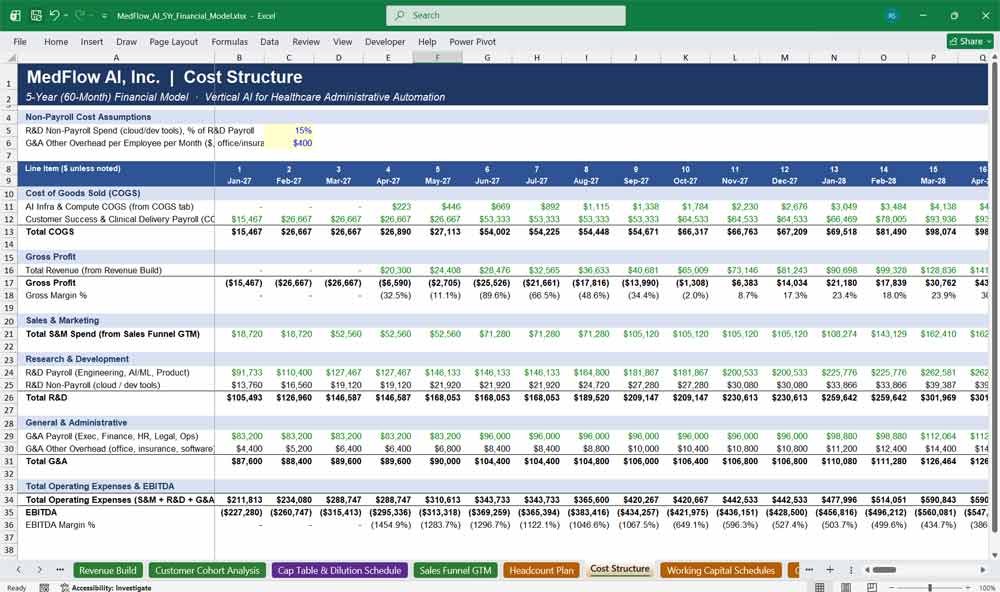Switch to Revenue Build sheet tab

[x=108, y=570]
